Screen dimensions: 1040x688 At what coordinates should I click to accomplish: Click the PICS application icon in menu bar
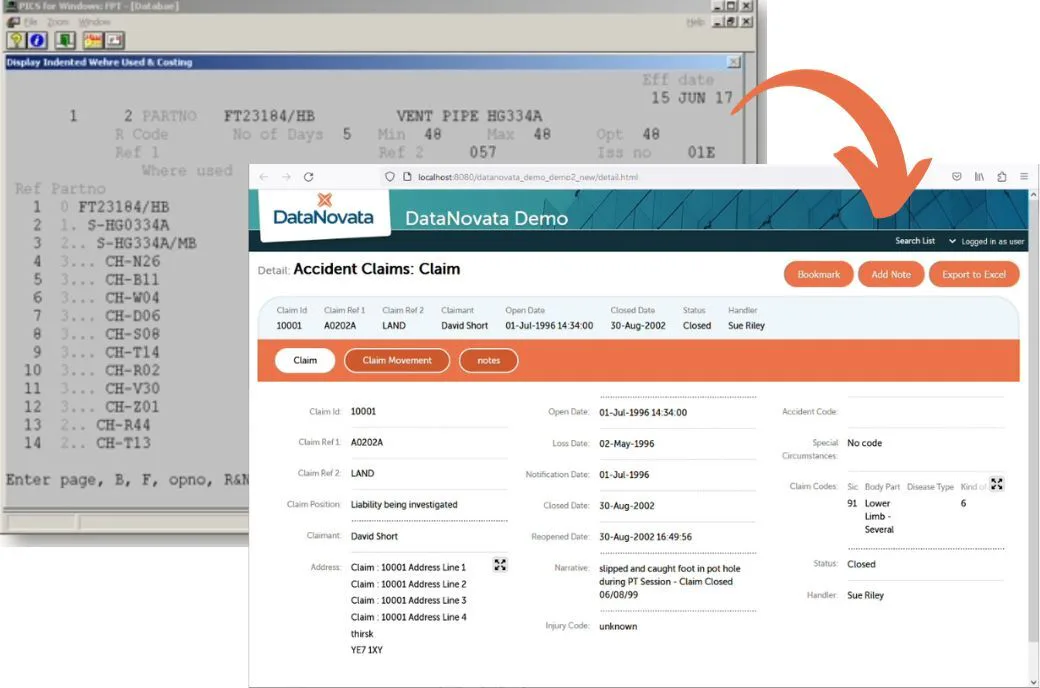pos(13,22)
